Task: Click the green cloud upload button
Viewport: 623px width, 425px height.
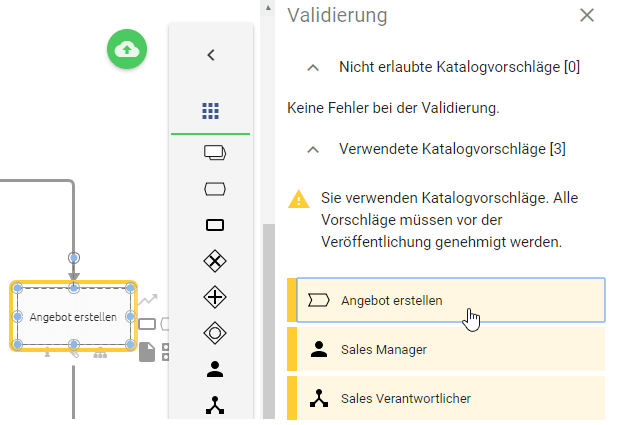Action: coord(127,49)
